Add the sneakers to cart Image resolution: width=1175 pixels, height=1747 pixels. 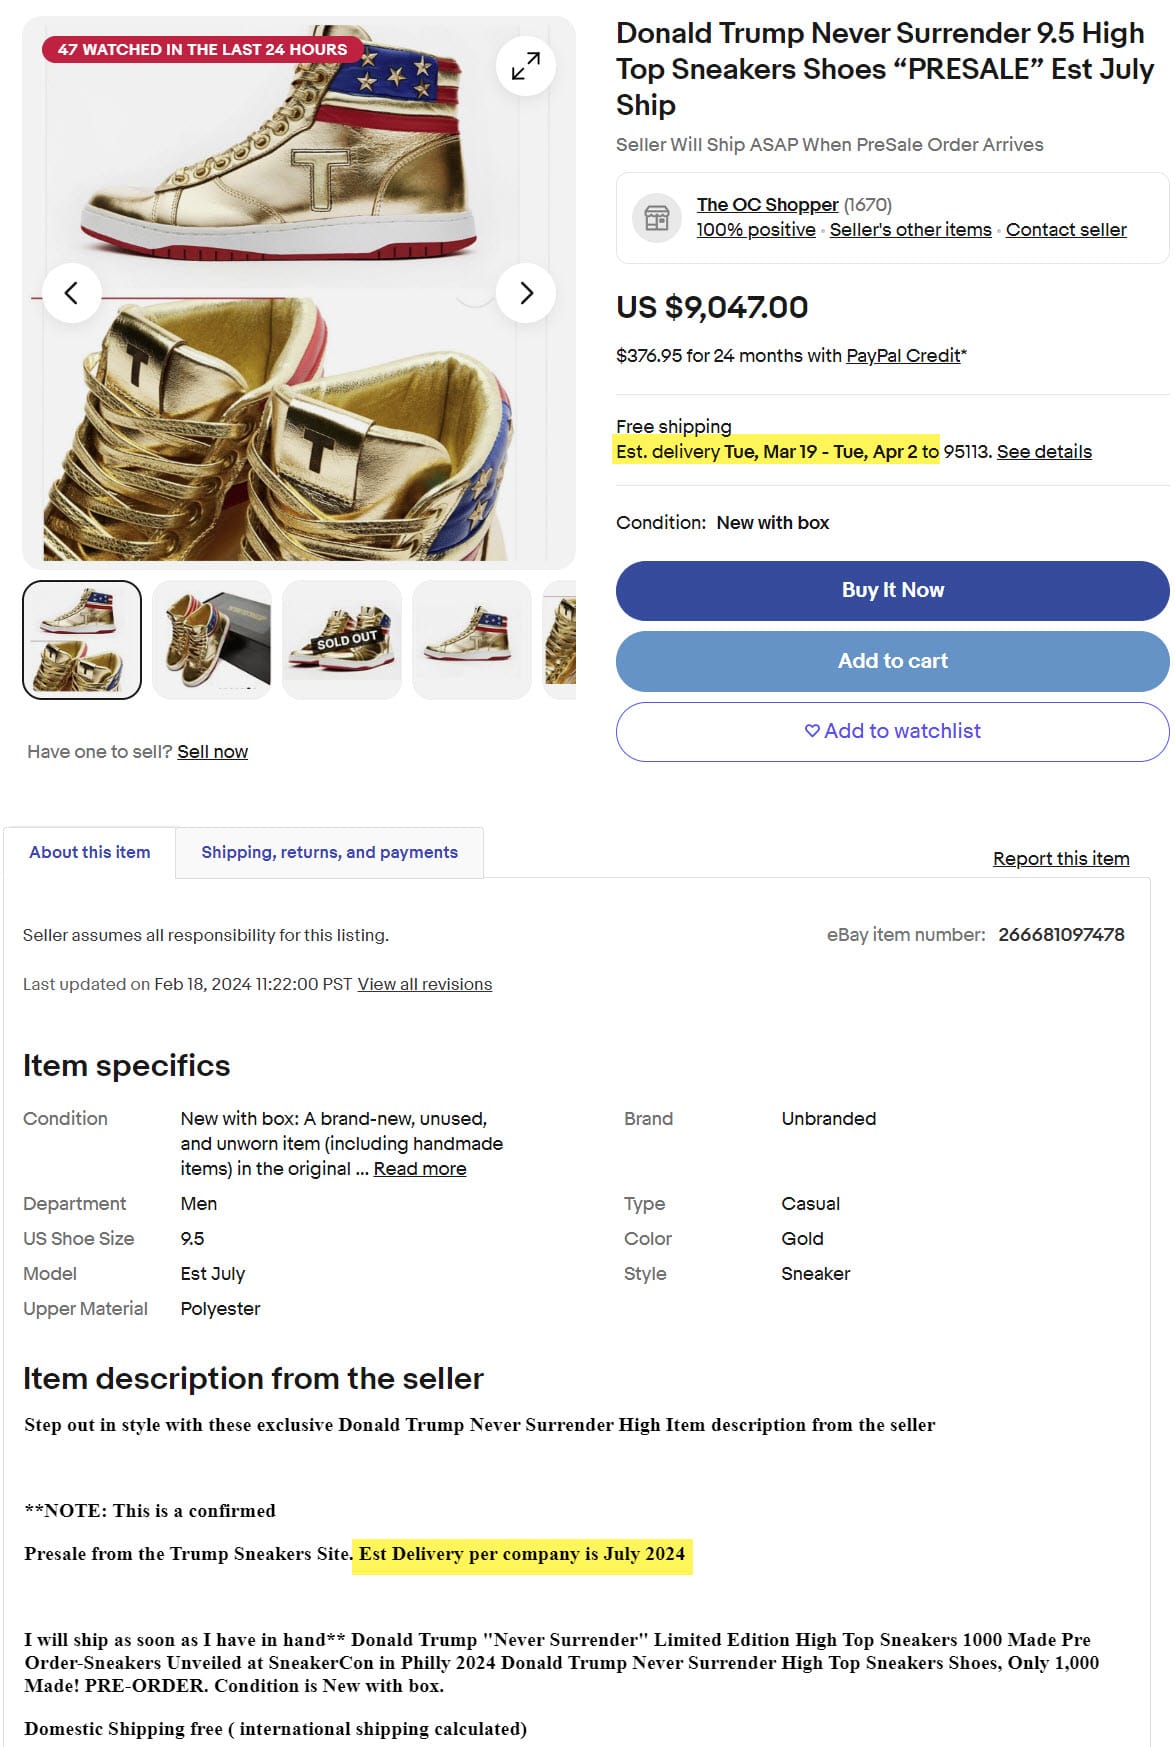892,661
